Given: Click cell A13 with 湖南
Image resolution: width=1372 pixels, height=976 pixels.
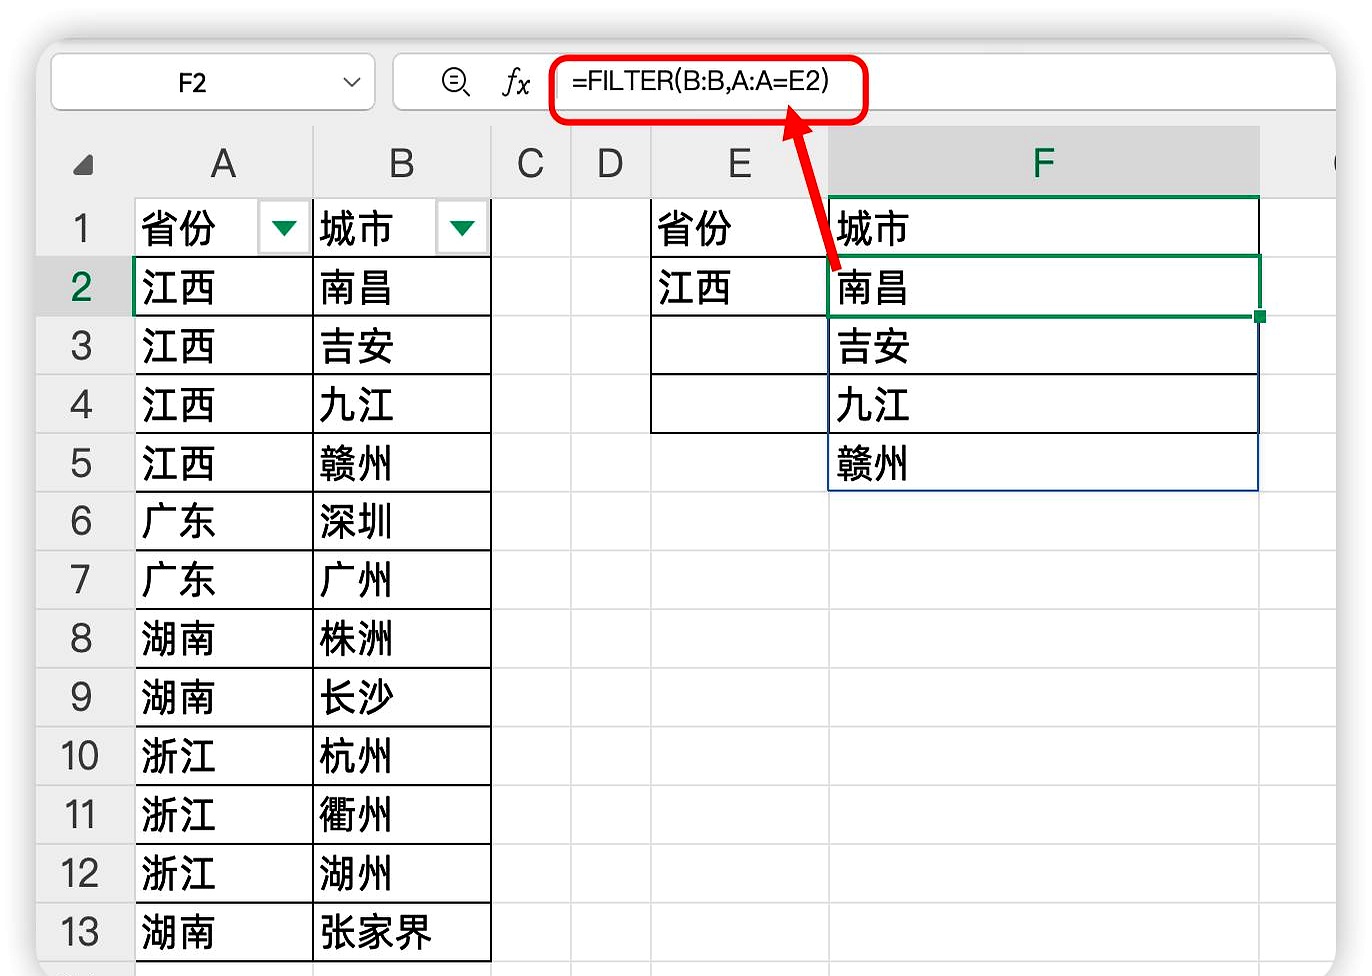Looking at the screenshot, I should (x=224, y=932).
